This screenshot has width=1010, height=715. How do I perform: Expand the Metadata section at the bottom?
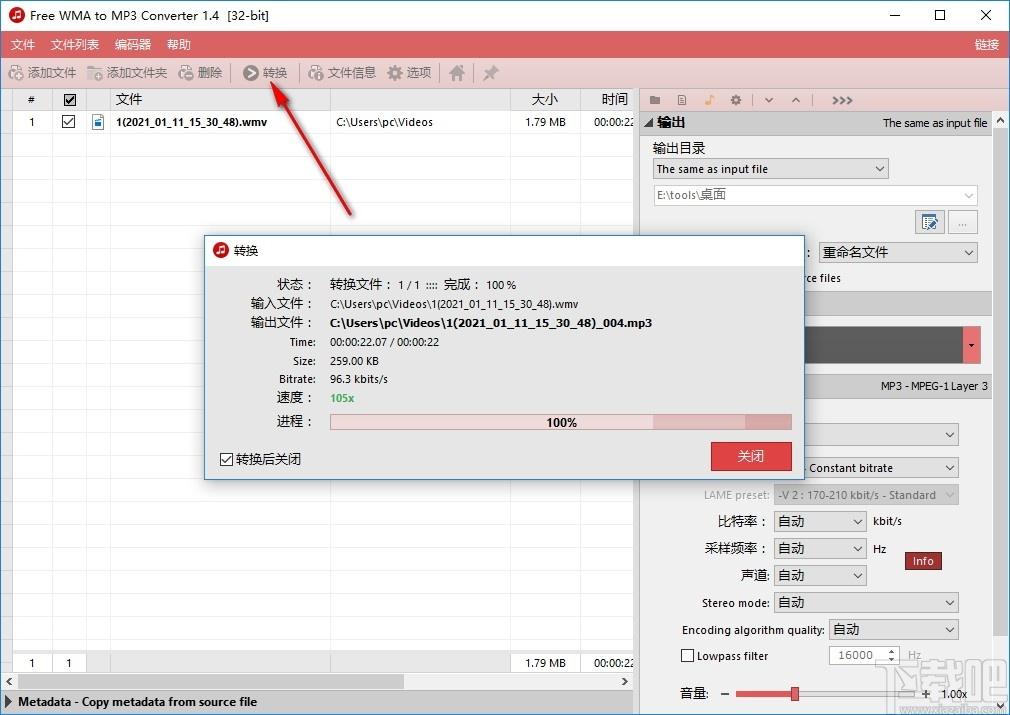[x=8, y=701]
